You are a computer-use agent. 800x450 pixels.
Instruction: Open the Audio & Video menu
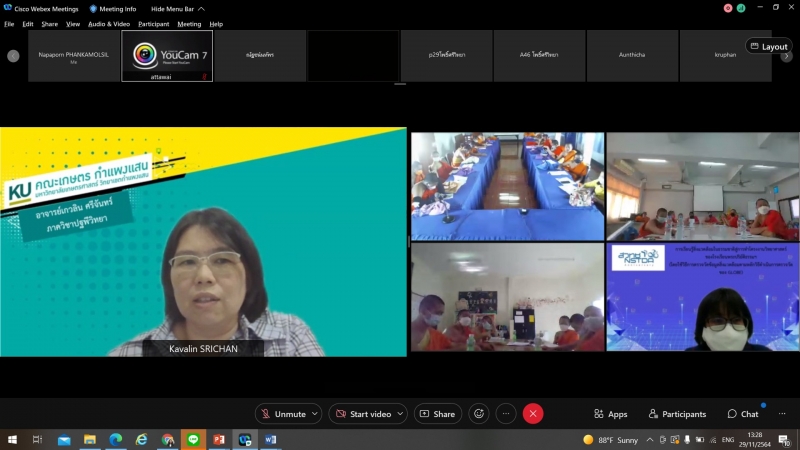(109, 24)
